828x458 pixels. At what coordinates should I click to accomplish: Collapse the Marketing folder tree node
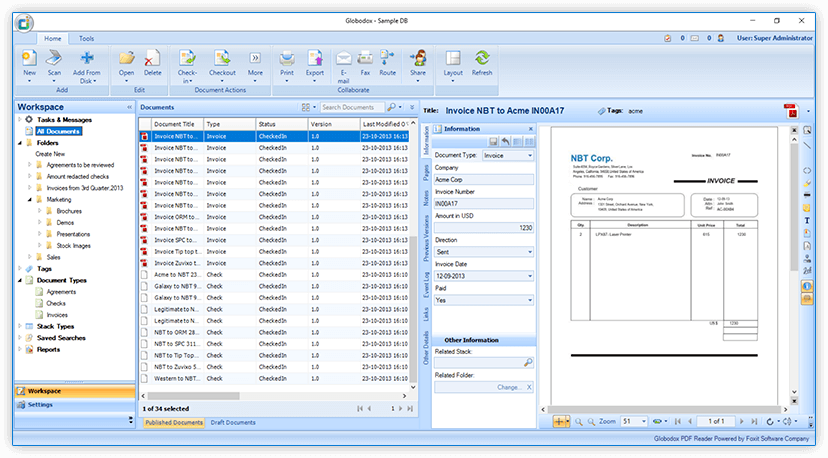30,200
